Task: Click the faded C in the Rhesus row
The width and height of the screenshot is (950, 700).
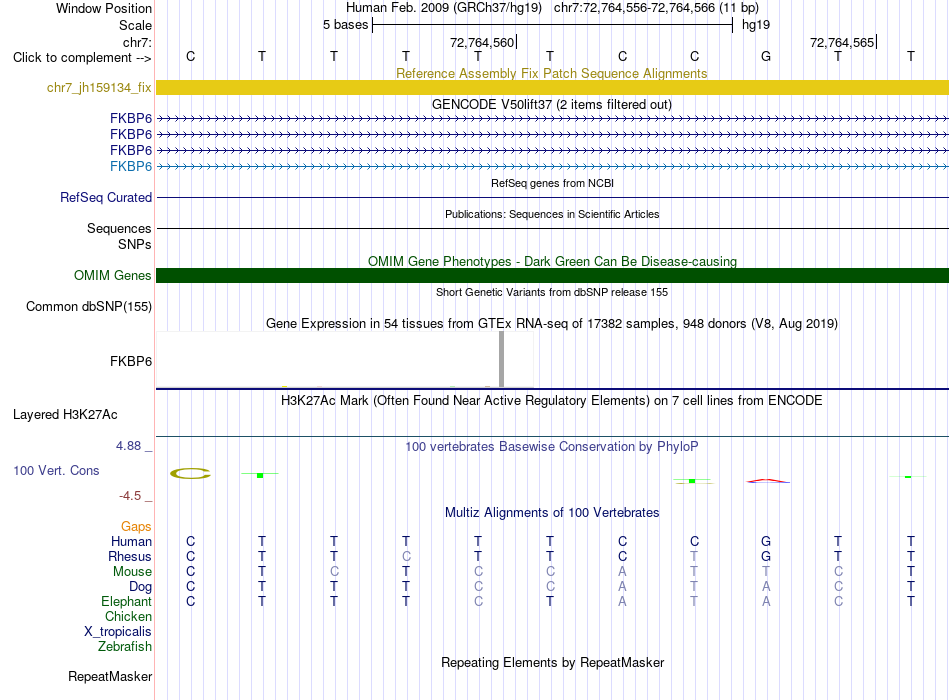Action: coord(406,556)
